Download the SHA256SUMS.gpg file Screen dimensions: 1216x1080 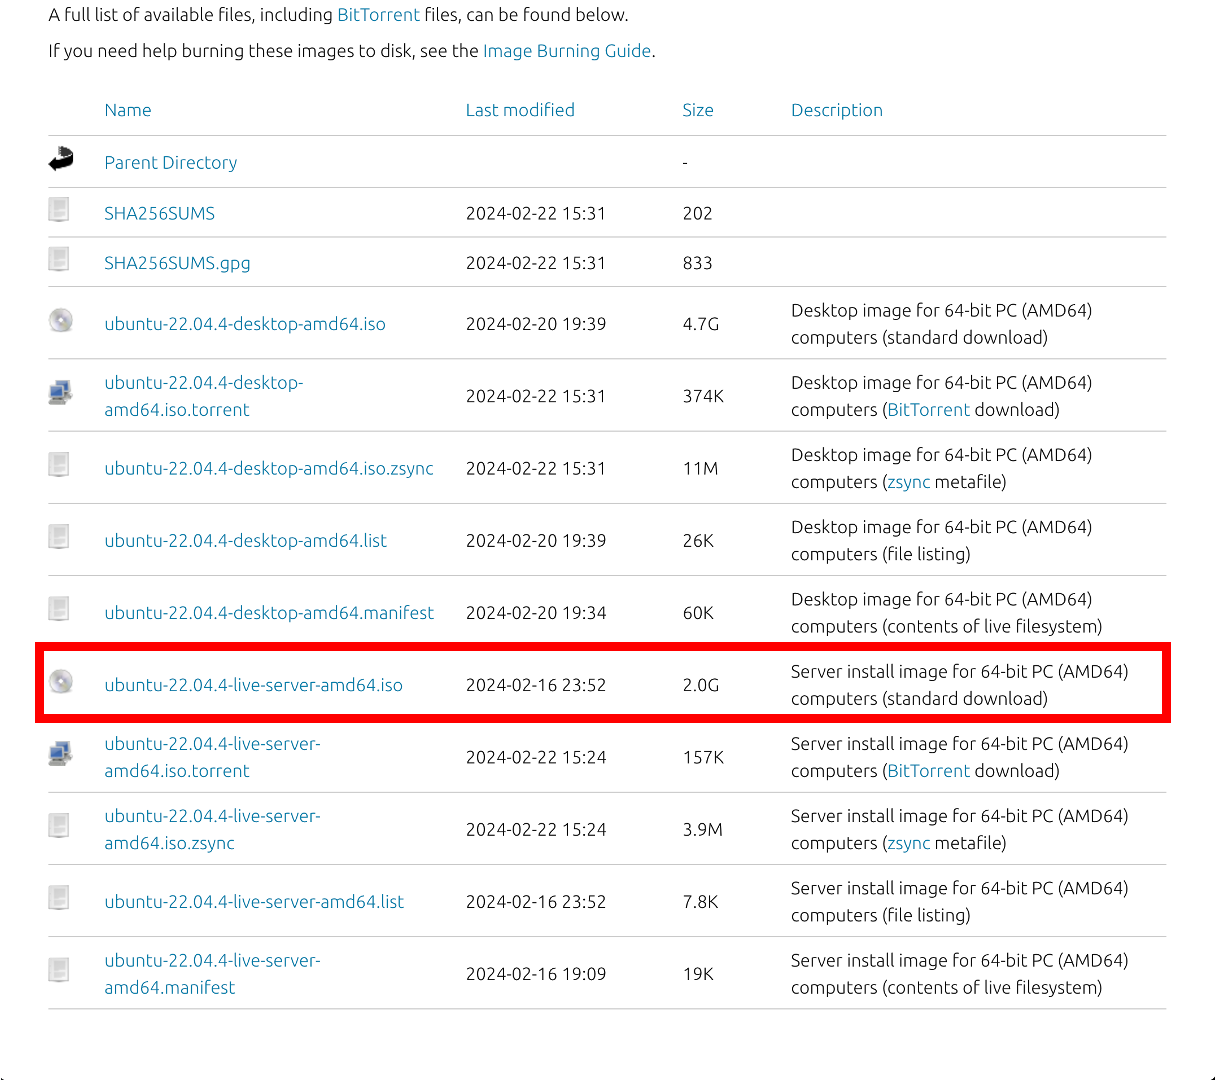[178, 263]
